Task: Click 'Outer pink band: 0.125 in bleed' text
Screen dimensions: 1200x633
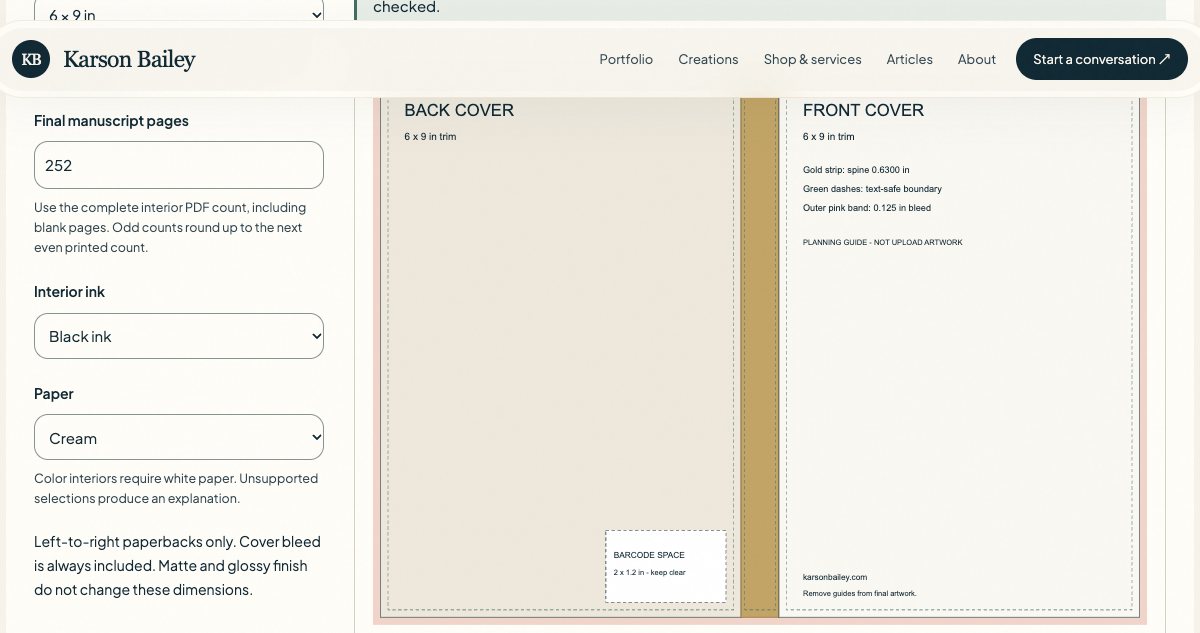Action: pos(867,208)
